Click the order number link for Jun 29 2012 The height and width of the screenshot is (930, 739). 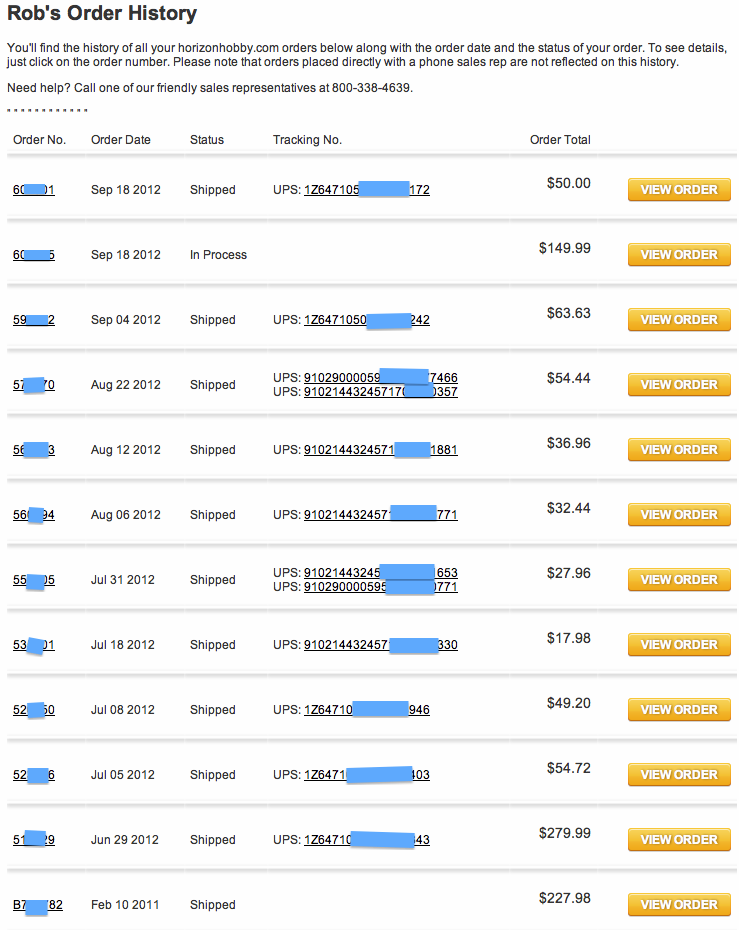click(x=34, y=840)
